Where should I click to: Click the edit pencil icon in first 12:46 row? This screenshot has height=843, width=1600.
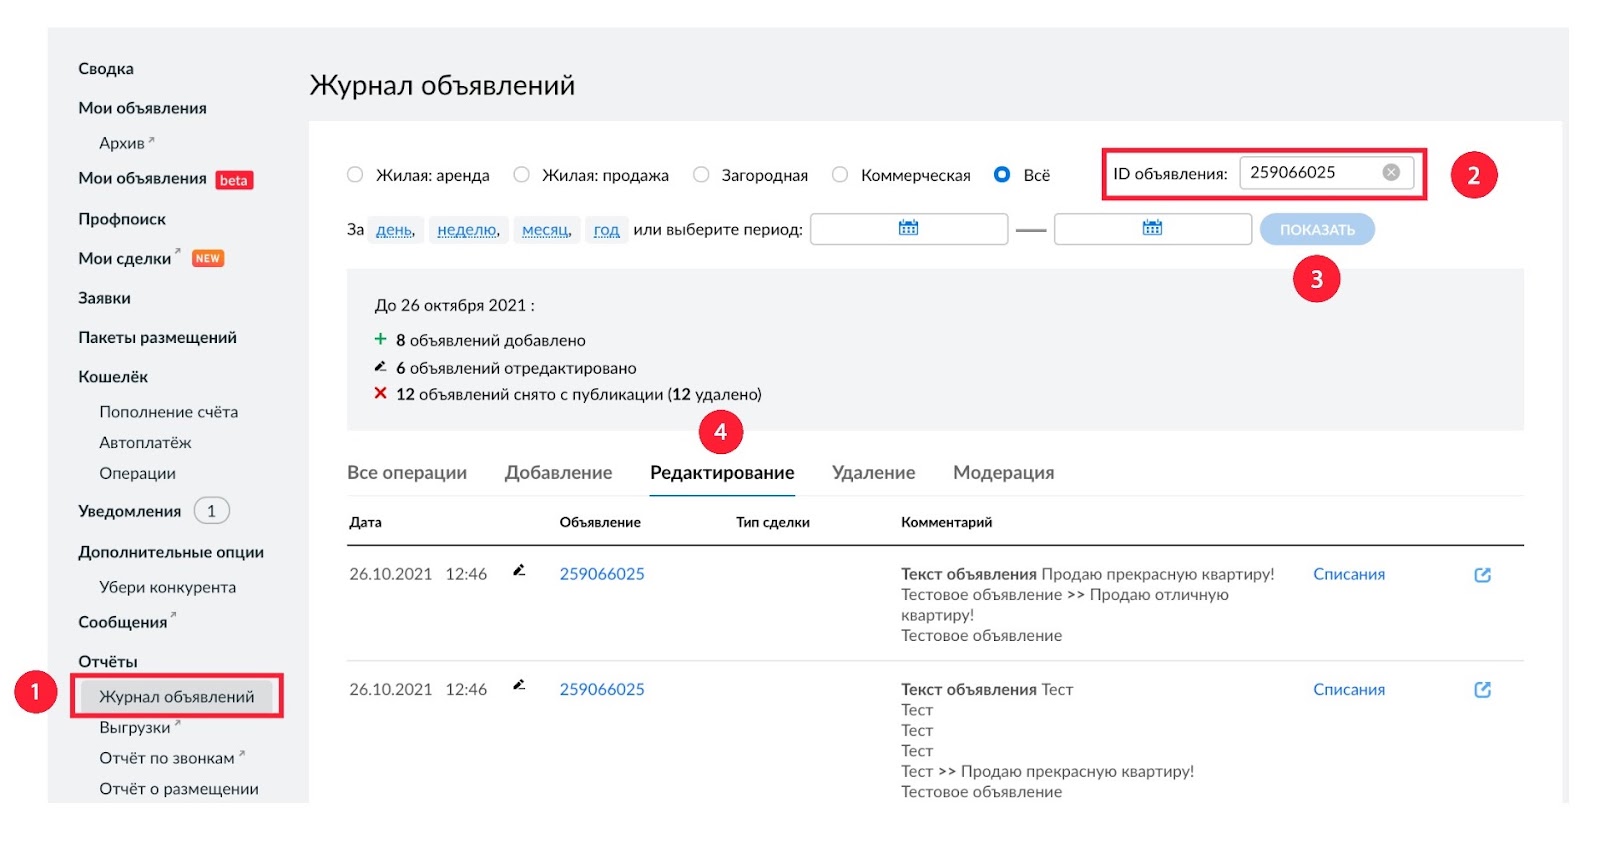[x=519, y=571]
